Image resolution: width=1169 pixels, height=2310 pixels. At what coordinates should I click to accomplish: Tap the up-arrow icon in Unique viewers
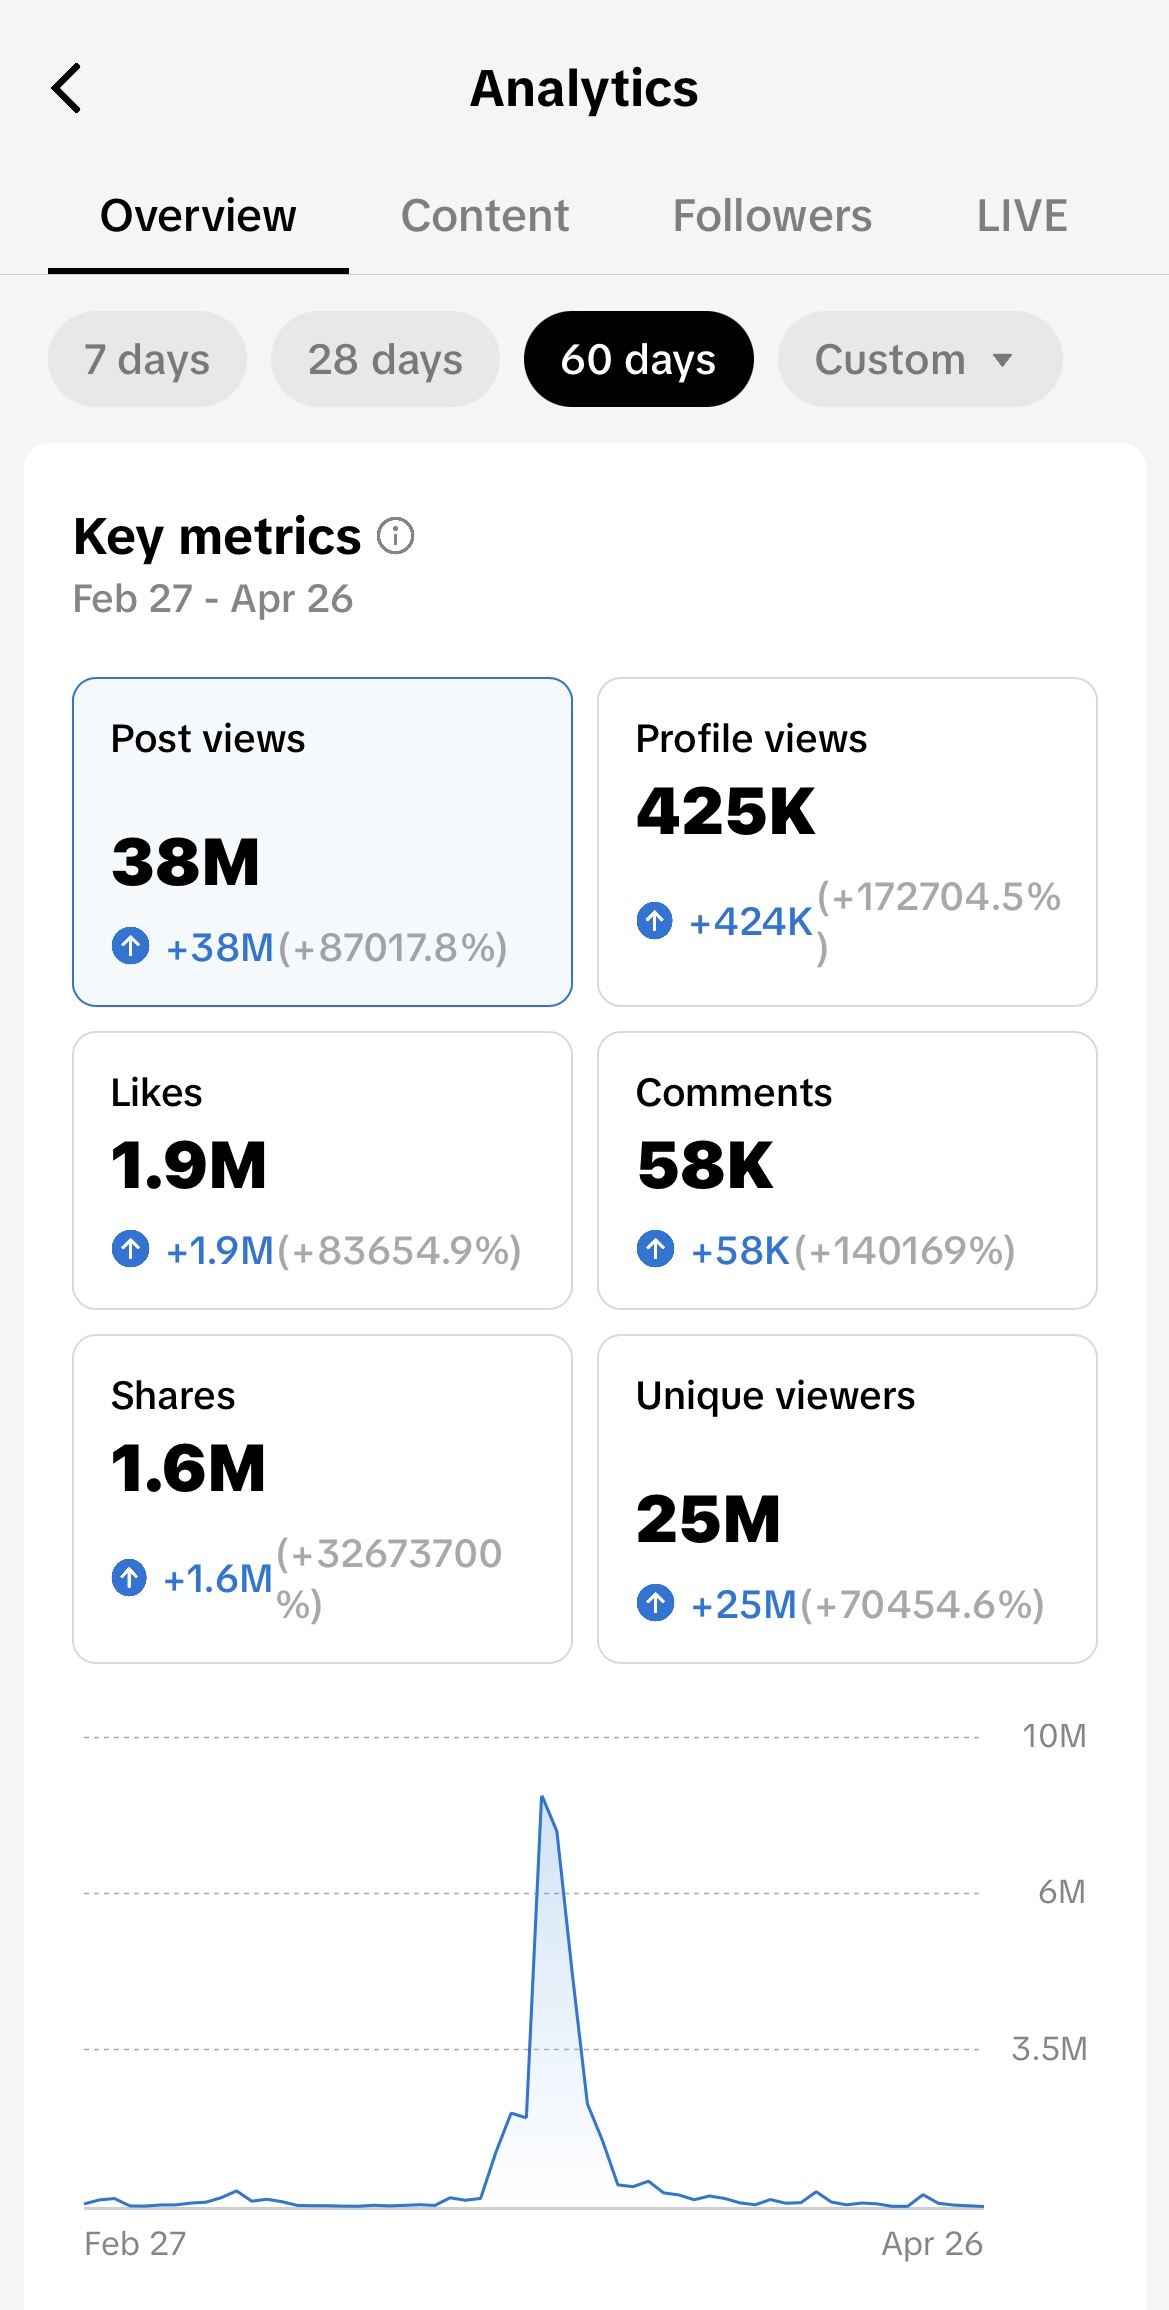click(655, 1603)
